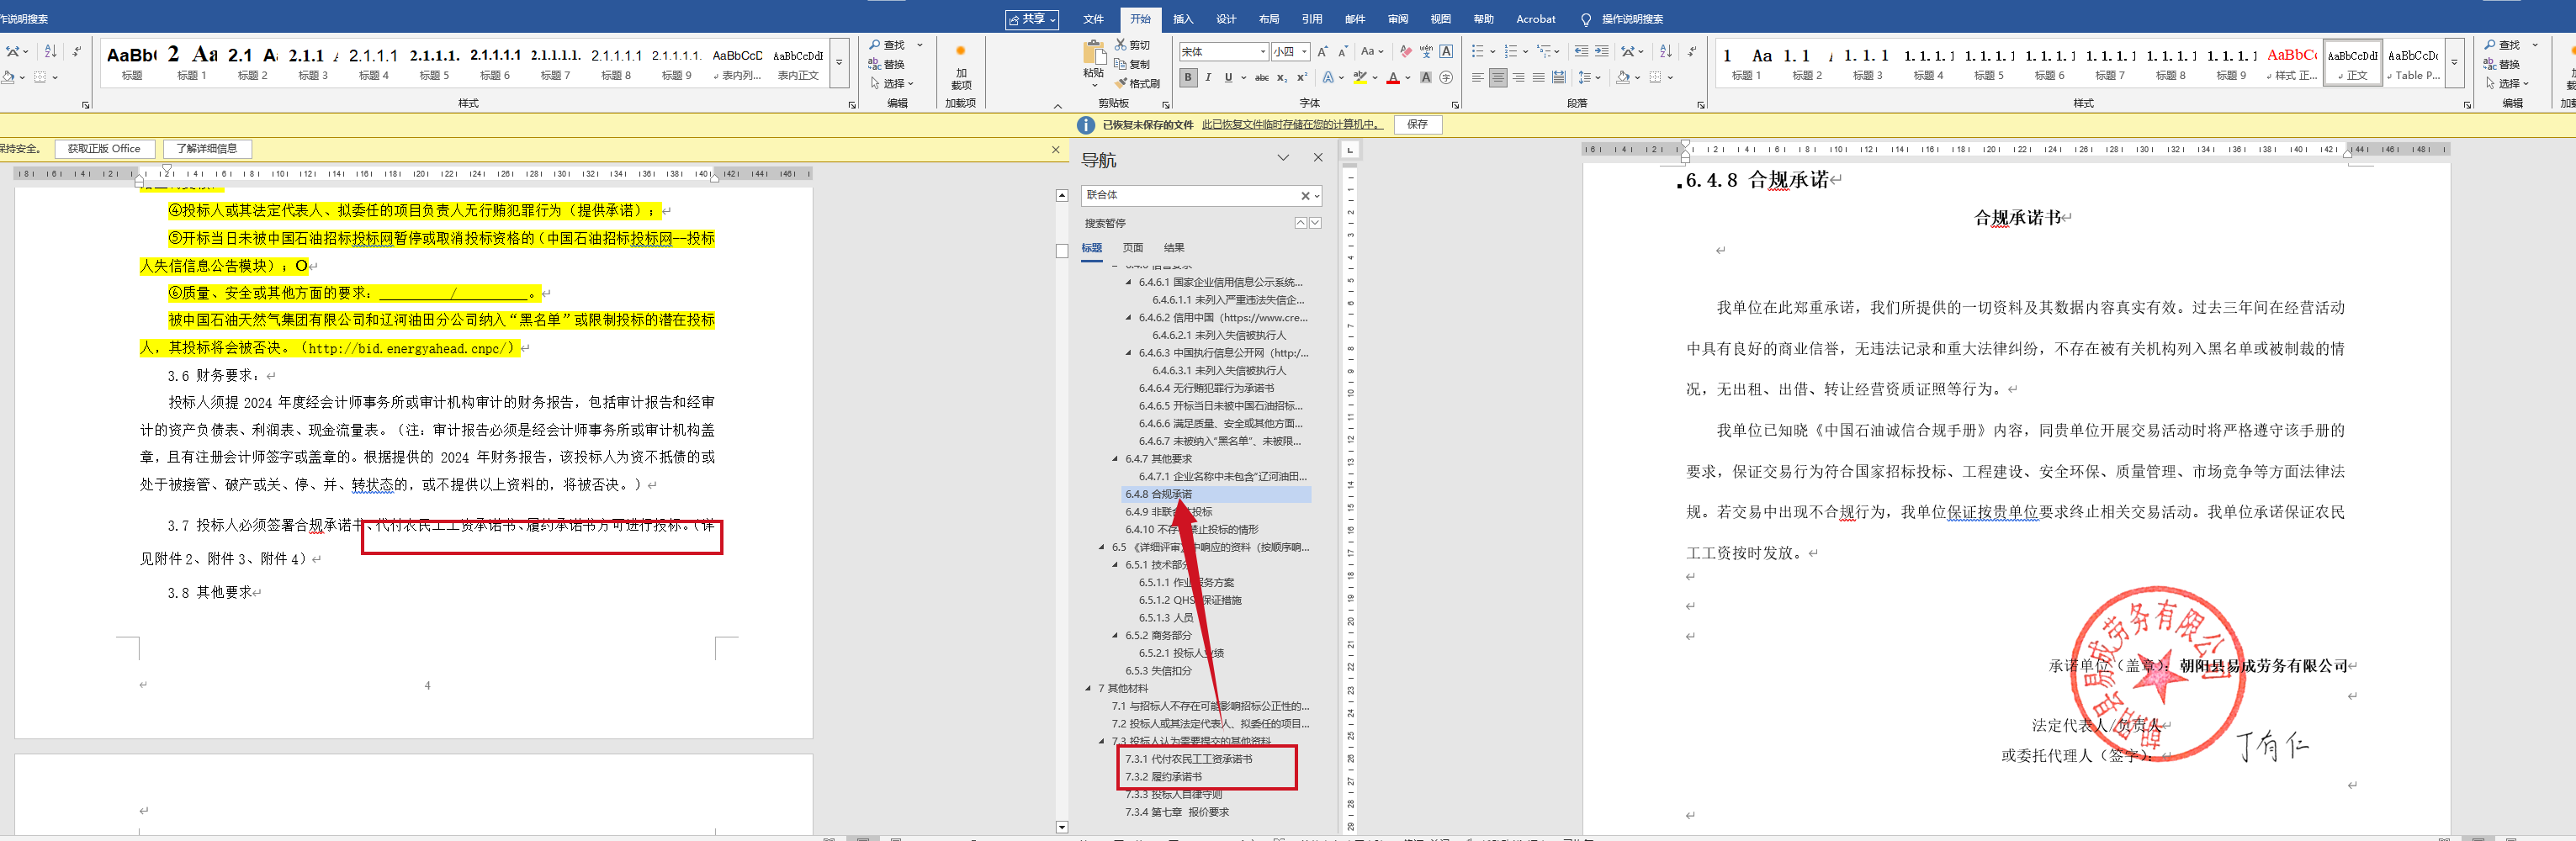
Task: Click the Copy (复制) button
Action: point(1132,64)
